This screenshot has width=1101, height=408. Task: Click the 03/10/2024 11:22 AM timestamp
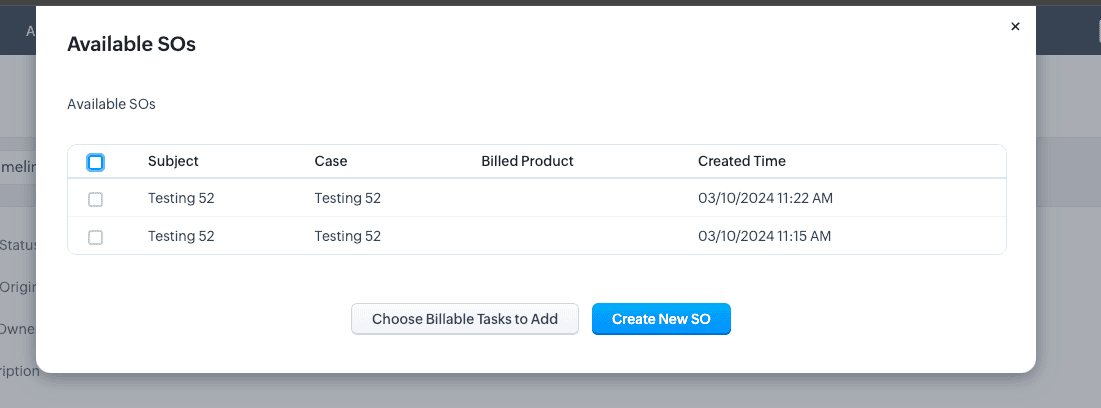tap(765, 198)
